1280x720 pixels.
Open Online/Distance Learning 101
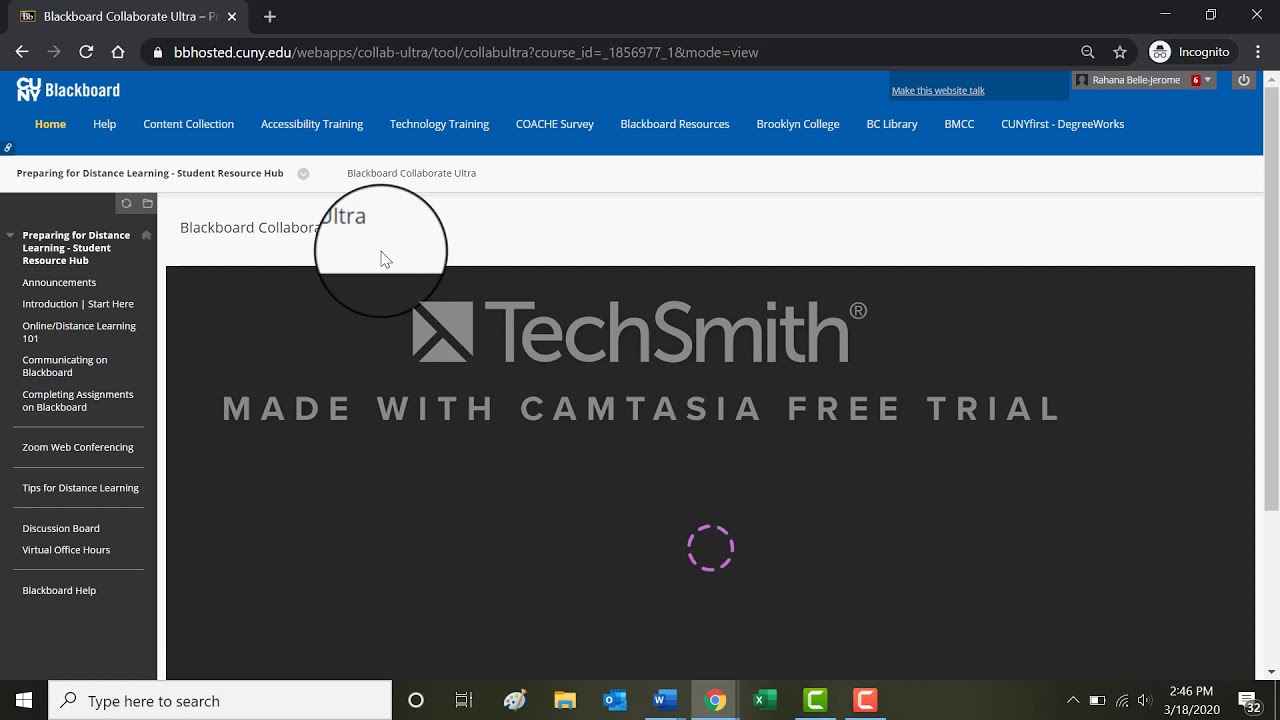(79, 332)
